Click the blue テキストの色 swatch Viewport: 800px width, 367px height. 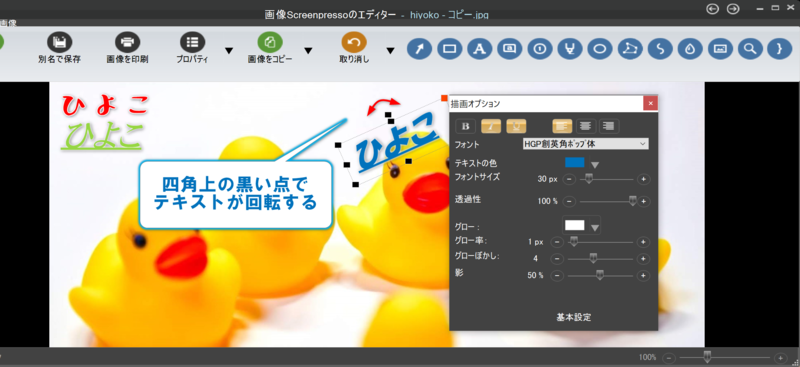pos(574,163)
